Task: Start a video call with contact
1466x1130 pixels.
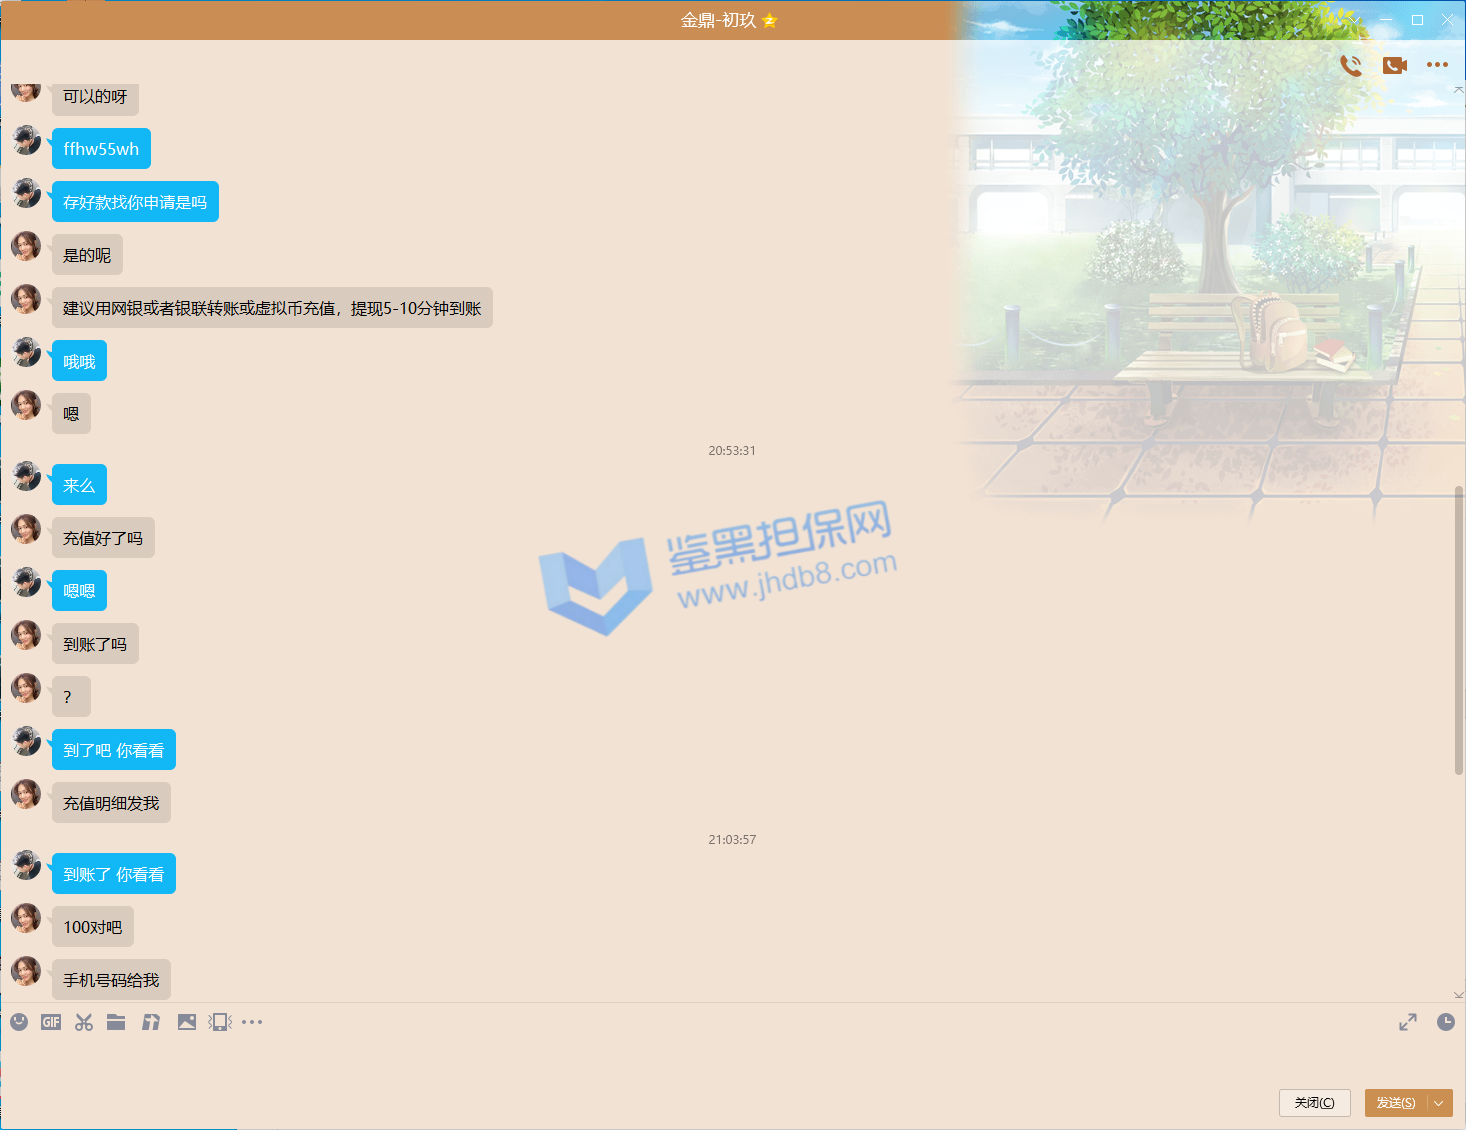Action: tap(1394, 65)
